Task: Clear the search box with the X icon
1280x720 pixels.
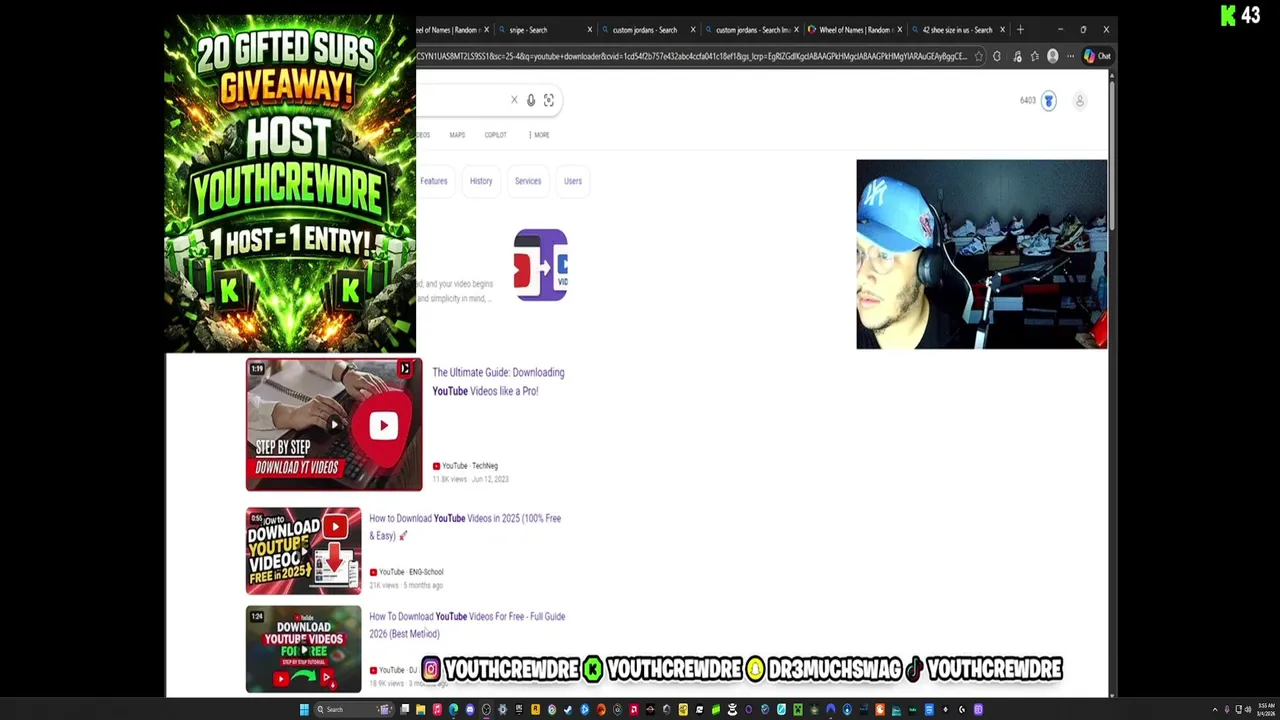Action: 514,100
